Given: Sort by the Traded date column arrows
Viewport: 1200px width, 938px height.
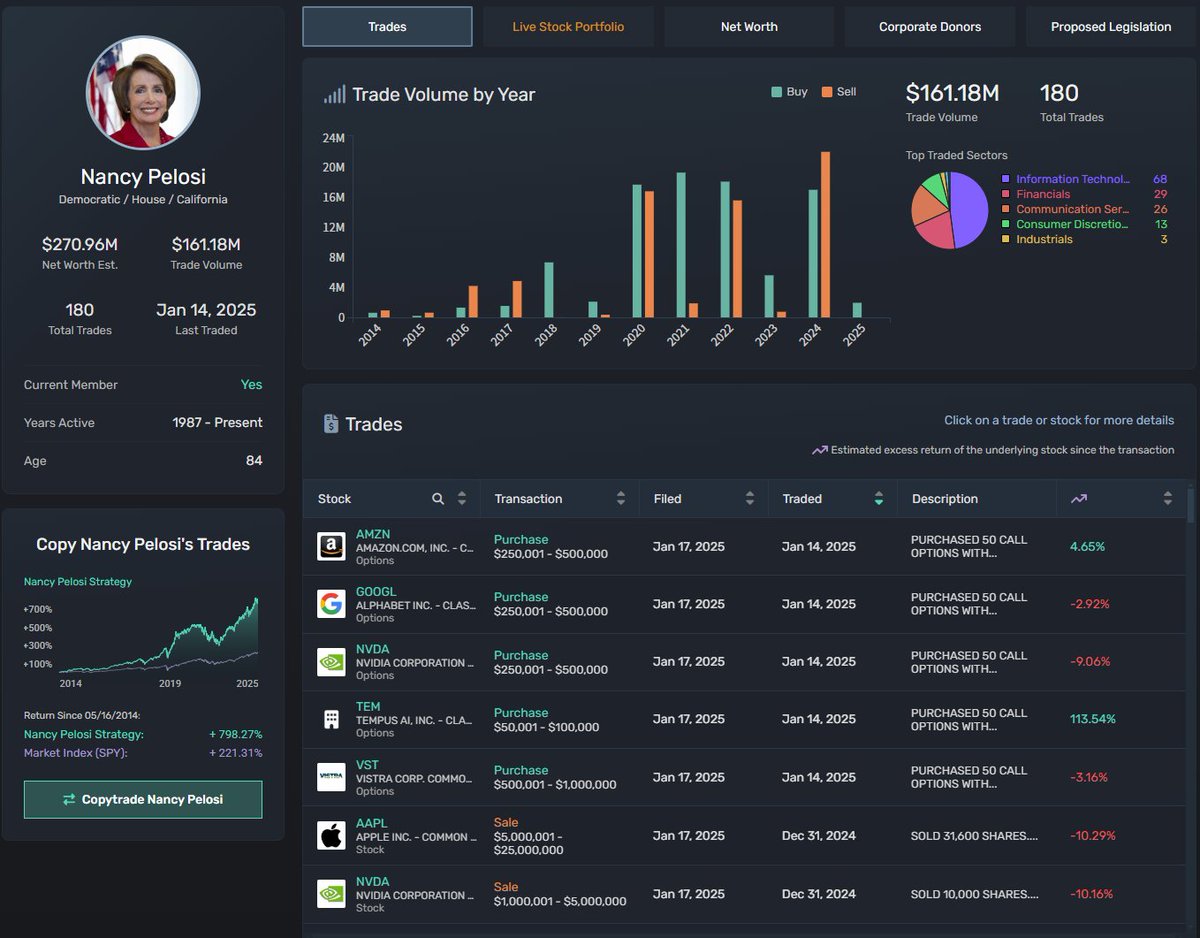Looking at the screenshot, I should point(879,498).
